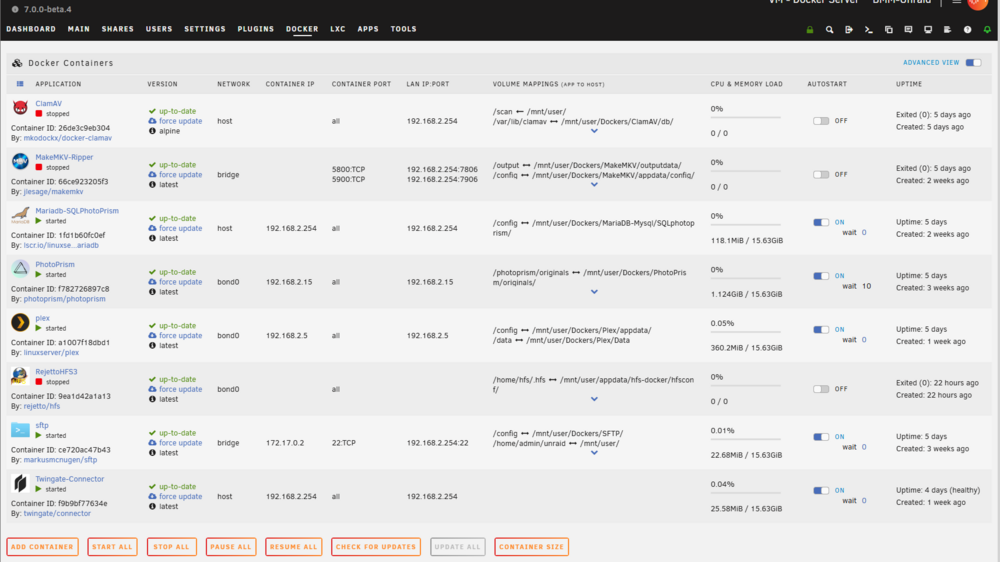1000x562 pixels.
Task: Click the help question mark icon
Action: tap(967, 29)
